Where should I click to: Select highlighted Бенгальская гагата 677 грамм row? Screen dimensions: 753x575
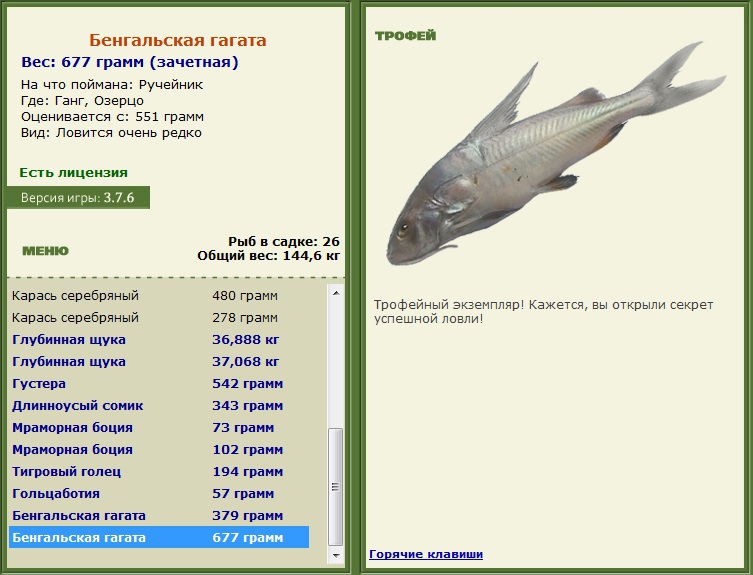158,538
